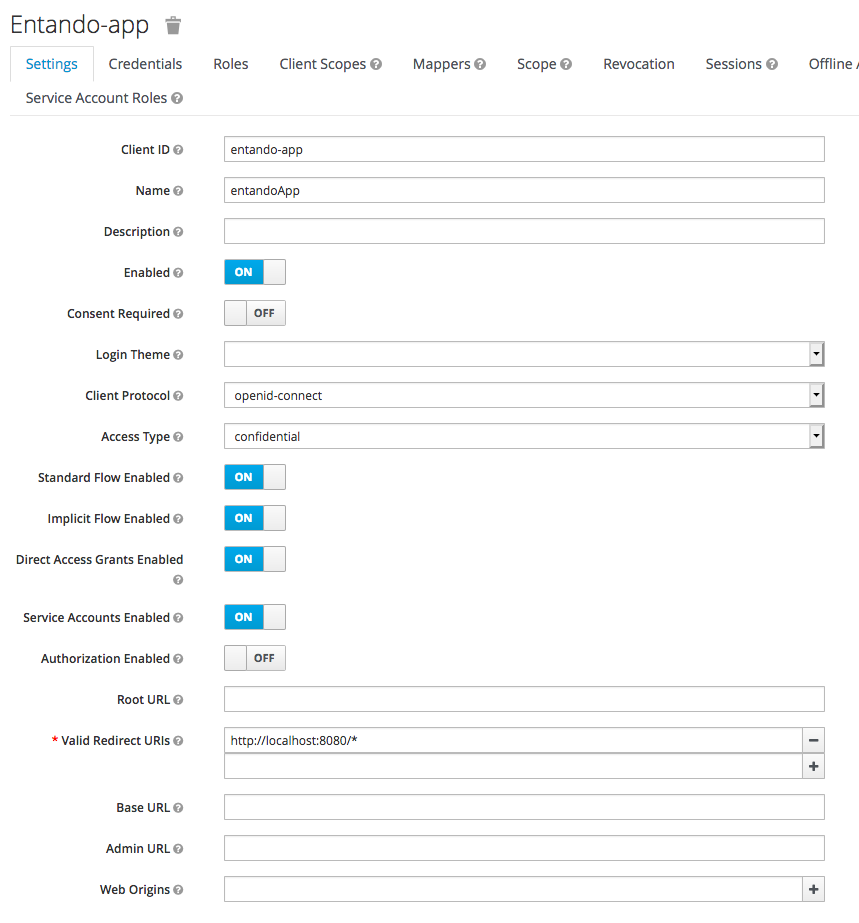Click the empty Description input field
Image resolution: width=859 pixels, height=923 pixels.
[524, 231]
